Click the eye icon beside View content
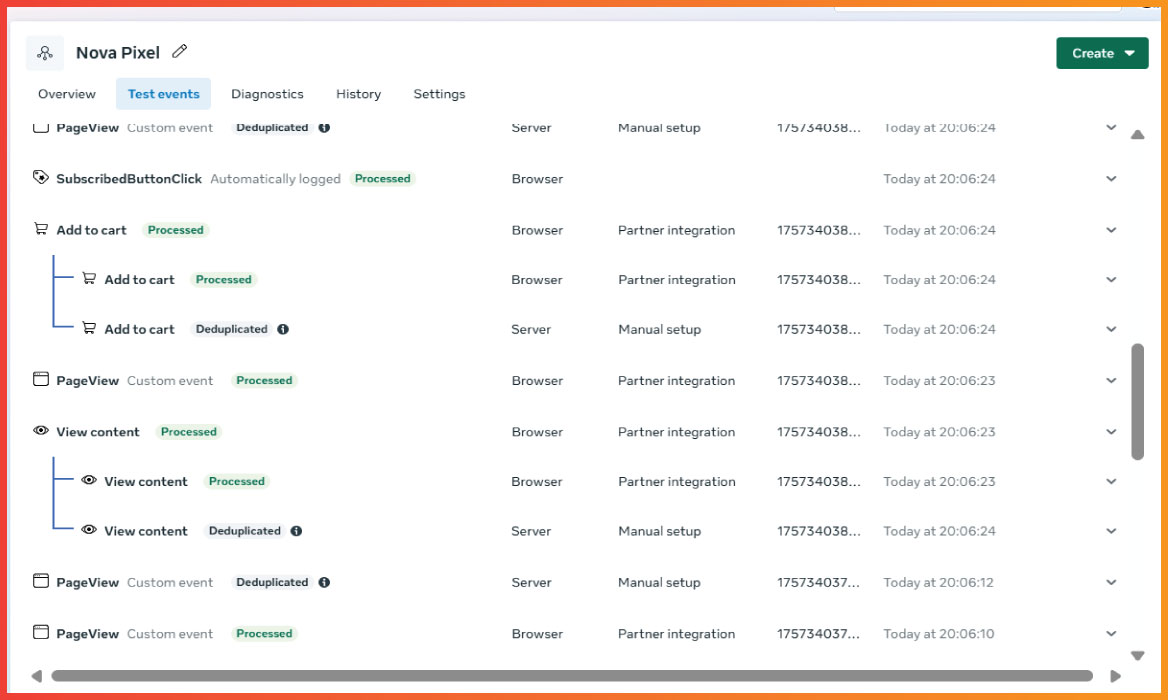This screenshot has width=1168, height=700. 41,431
